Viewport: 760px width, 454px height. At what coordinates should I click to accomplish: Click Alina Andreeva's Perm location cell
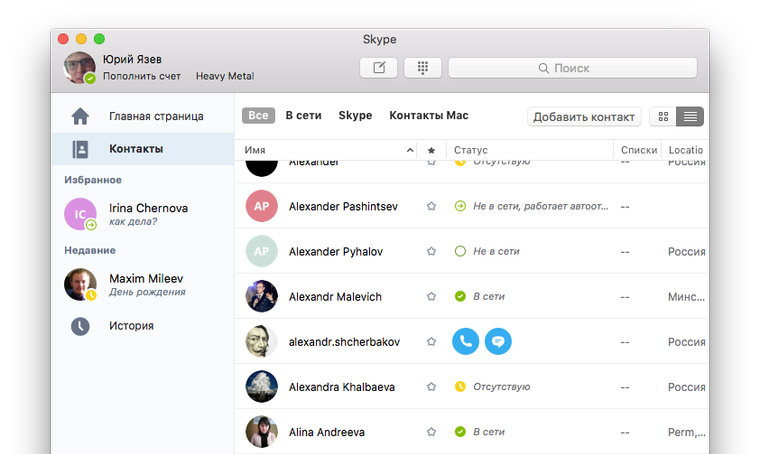pos(686,432)
